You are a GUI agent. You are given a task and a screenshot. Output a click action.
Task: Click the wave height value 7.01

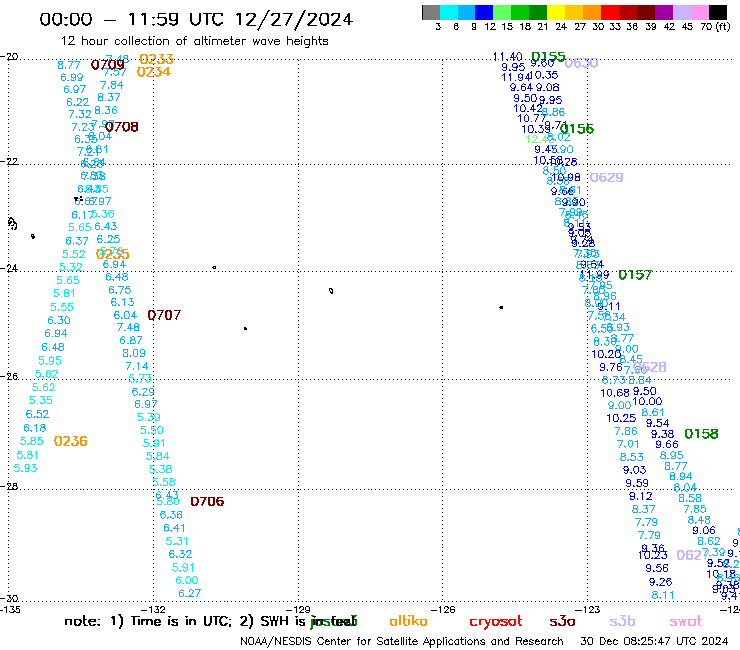(x=628, y=444)
